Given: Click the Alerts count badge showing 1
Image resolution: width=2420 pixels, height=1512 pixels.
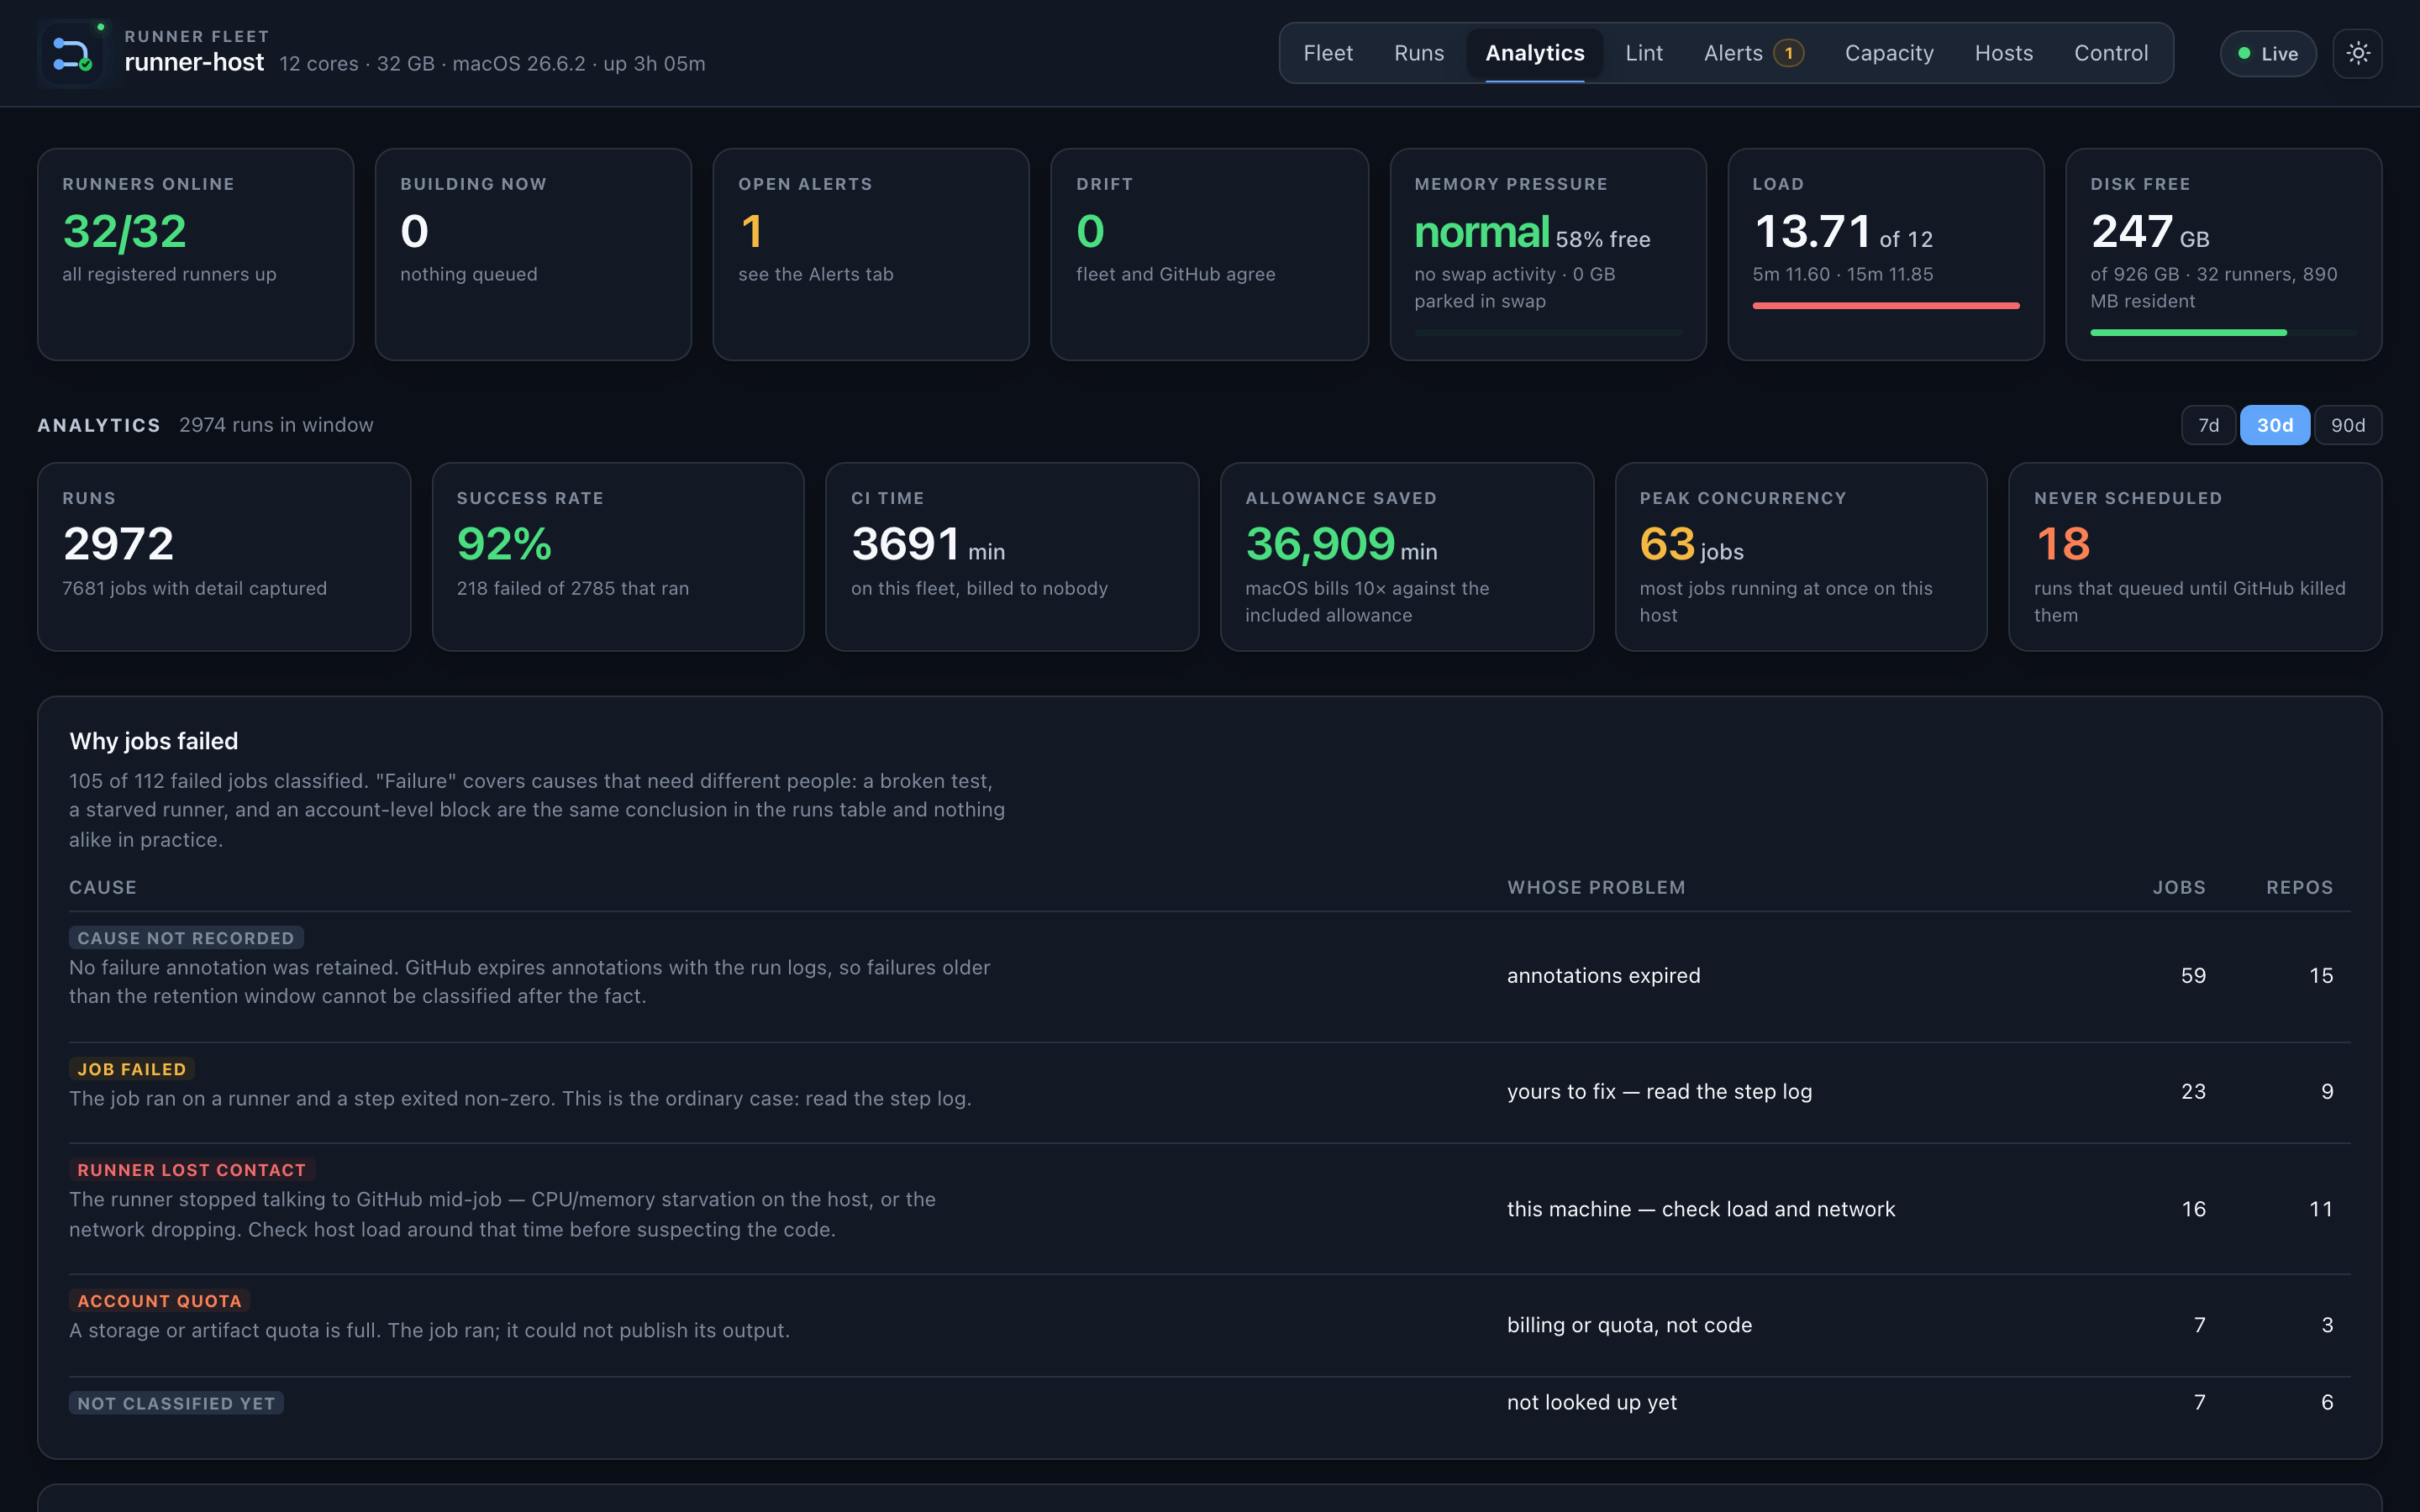Looking at the screenshot, I should (1788, 53).
